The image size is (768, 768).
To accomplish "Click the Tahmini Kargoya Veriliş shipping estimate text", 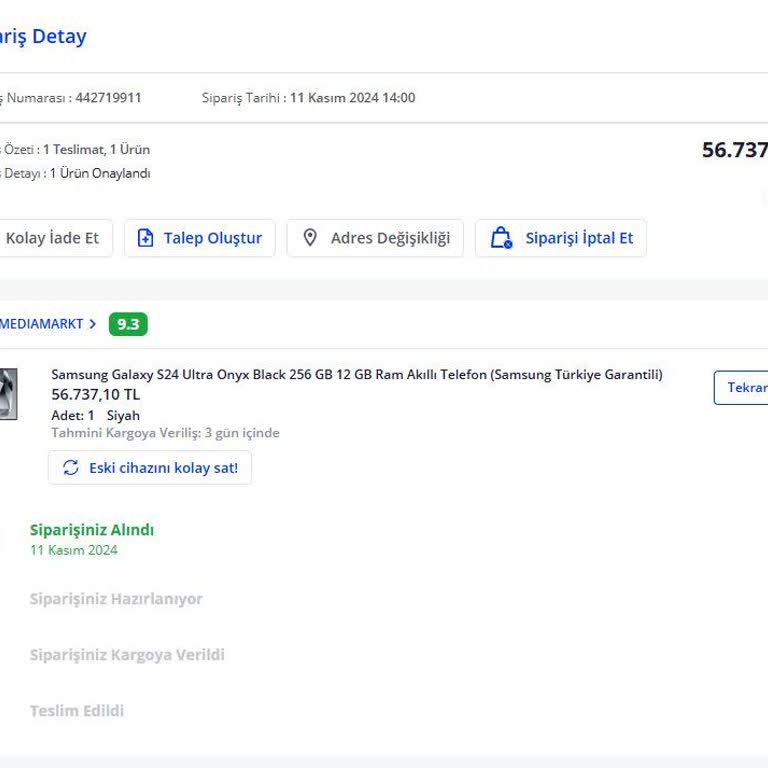I will (x=165, y=433).
